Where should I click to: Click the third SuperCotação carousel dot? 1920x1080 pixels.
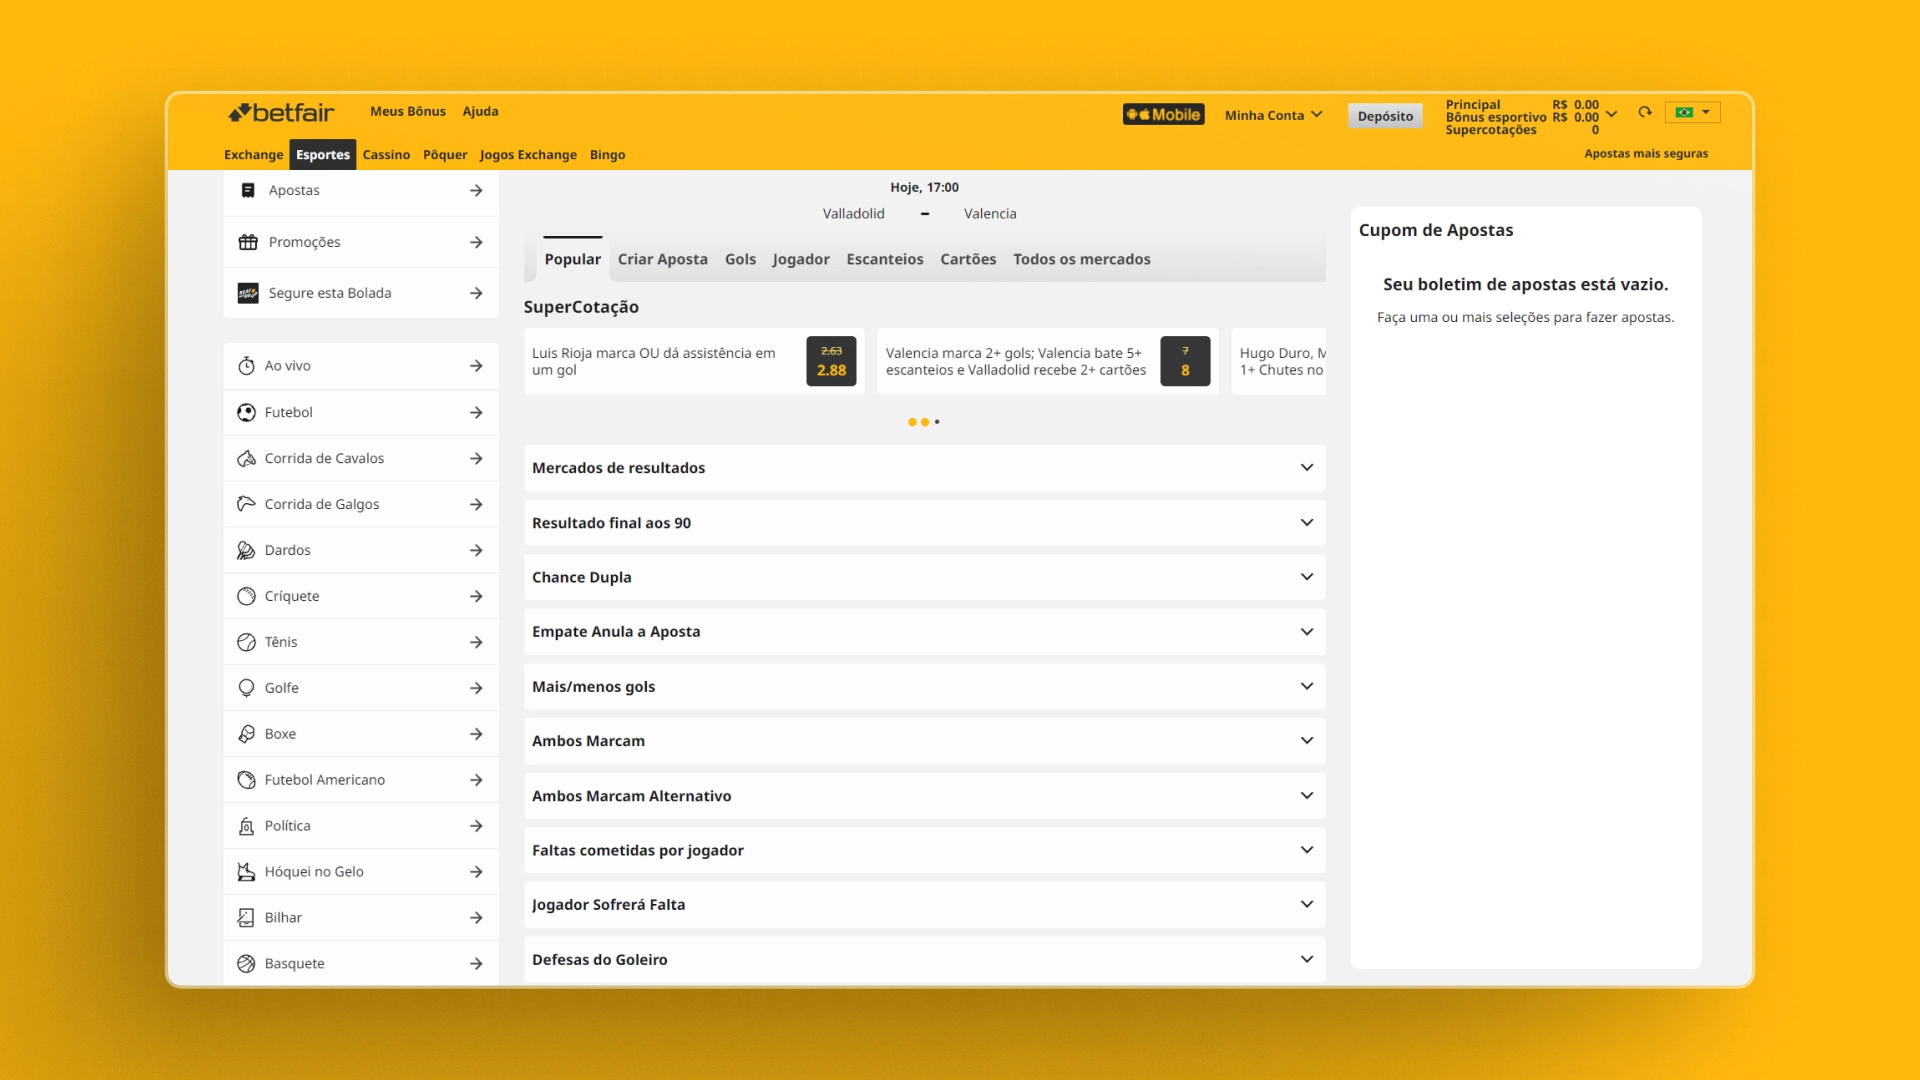(x=937, y=422)
